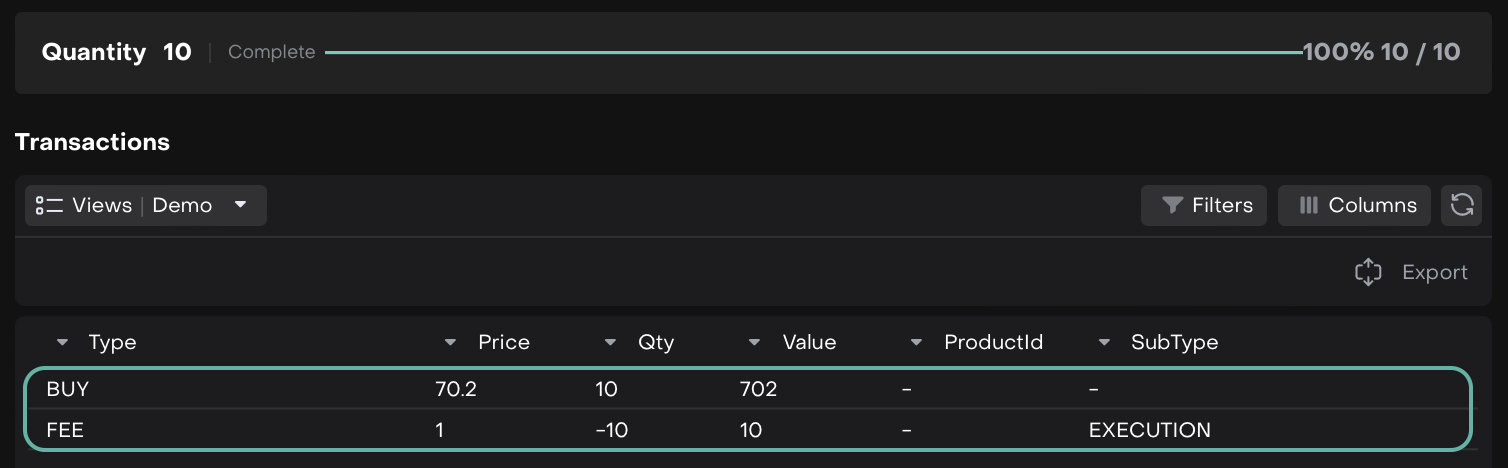The height and width of the screenshot is (468, 1508).
Task: Click the Export text link
Action: (x=1434, y=272)
